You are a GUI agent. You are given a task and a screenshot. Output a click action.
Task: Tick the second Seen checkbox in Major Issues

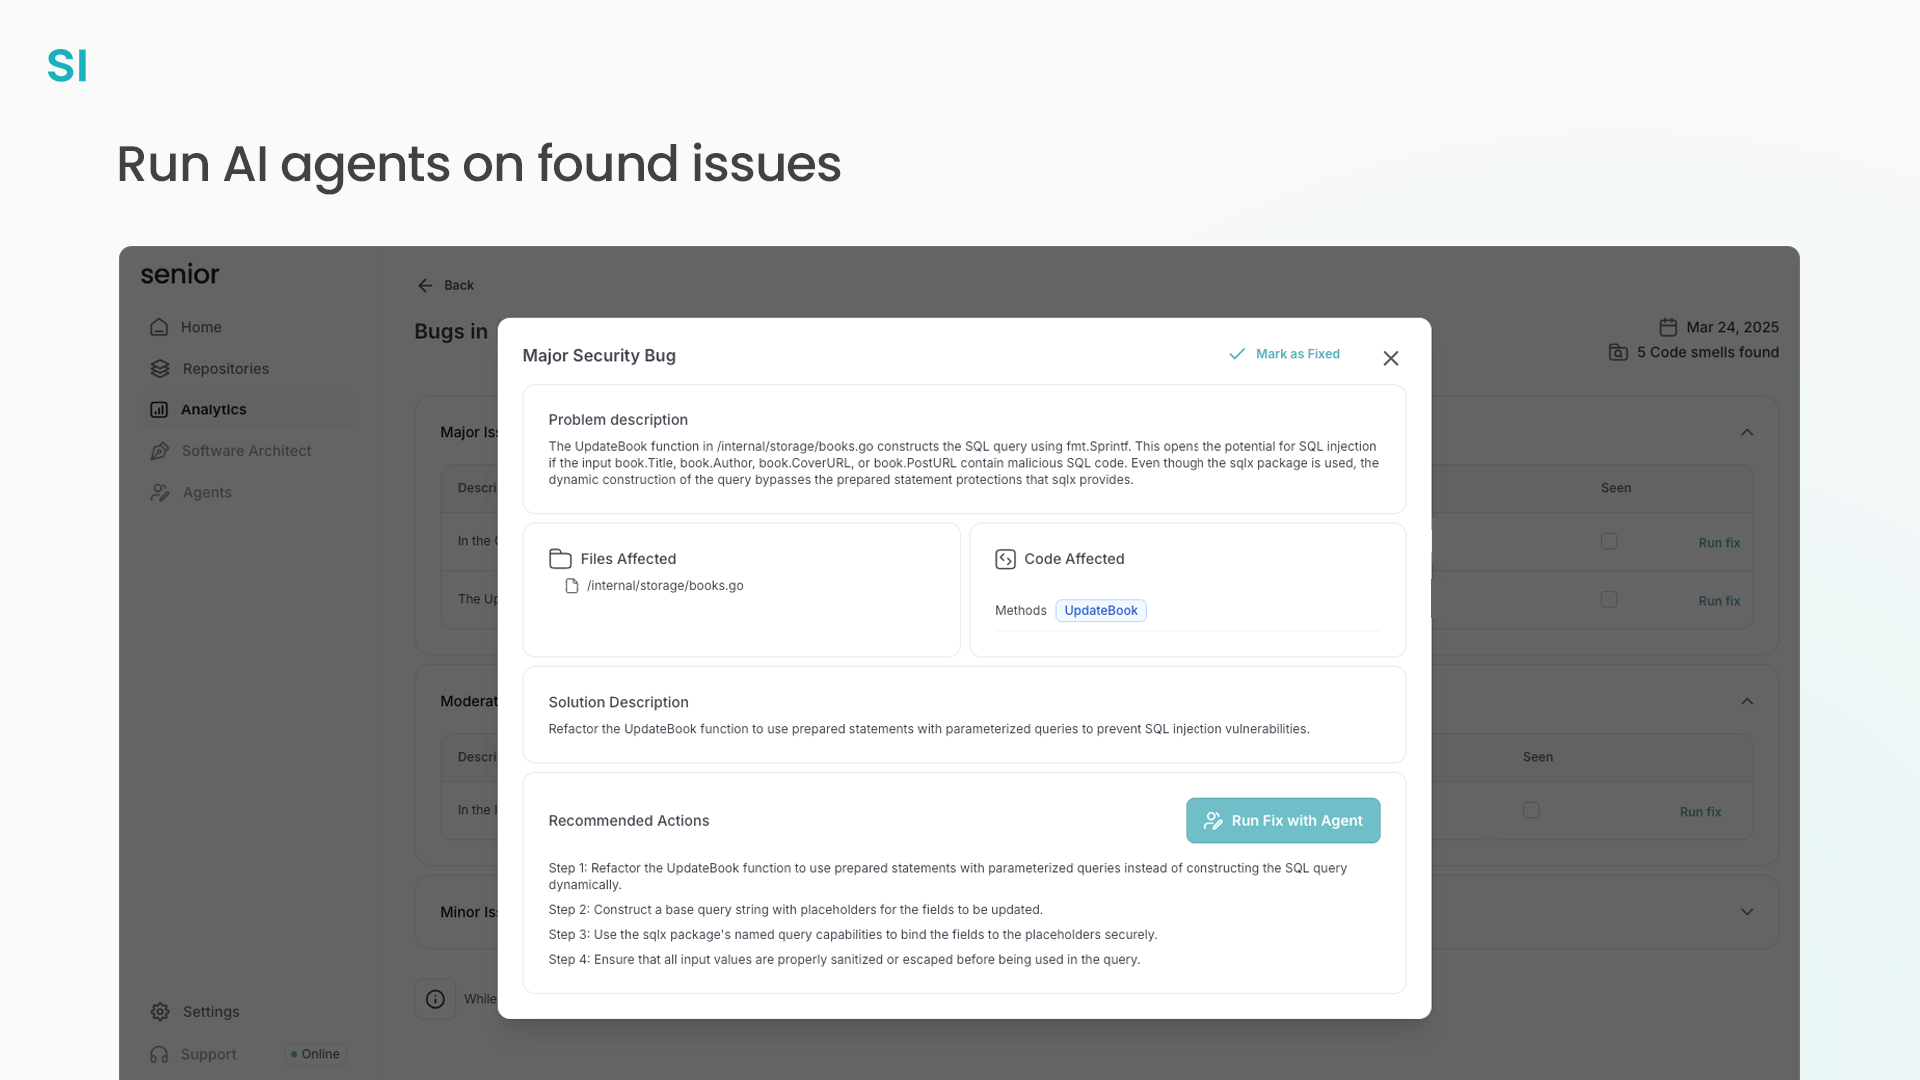[x=1609, y=599]
